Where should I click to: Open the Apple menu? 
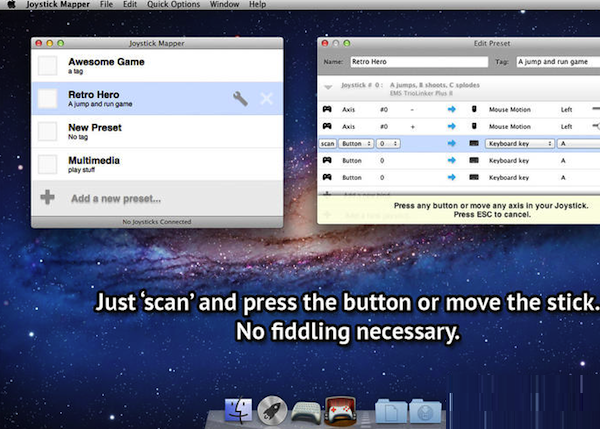coord(11,4)
